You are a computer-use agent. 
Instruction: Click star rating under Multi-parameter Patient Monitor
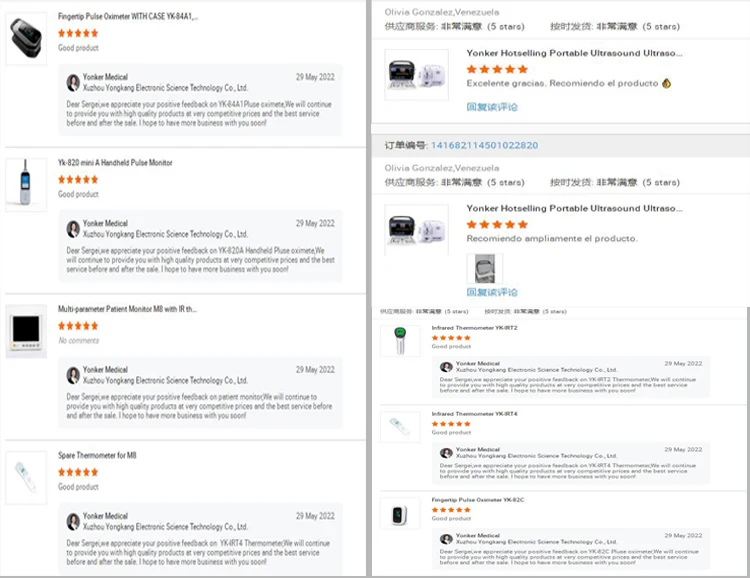tap(78, 326)
